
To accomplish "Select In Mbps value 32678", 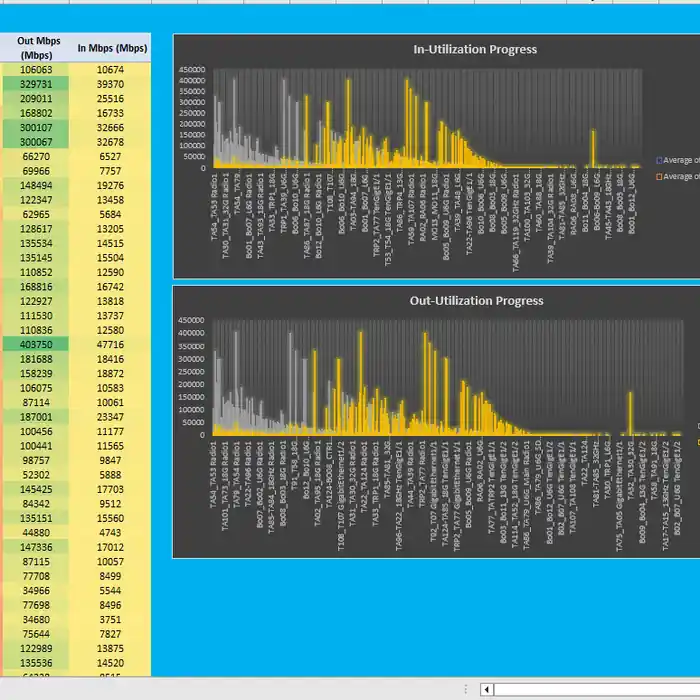I will (110, 142).
